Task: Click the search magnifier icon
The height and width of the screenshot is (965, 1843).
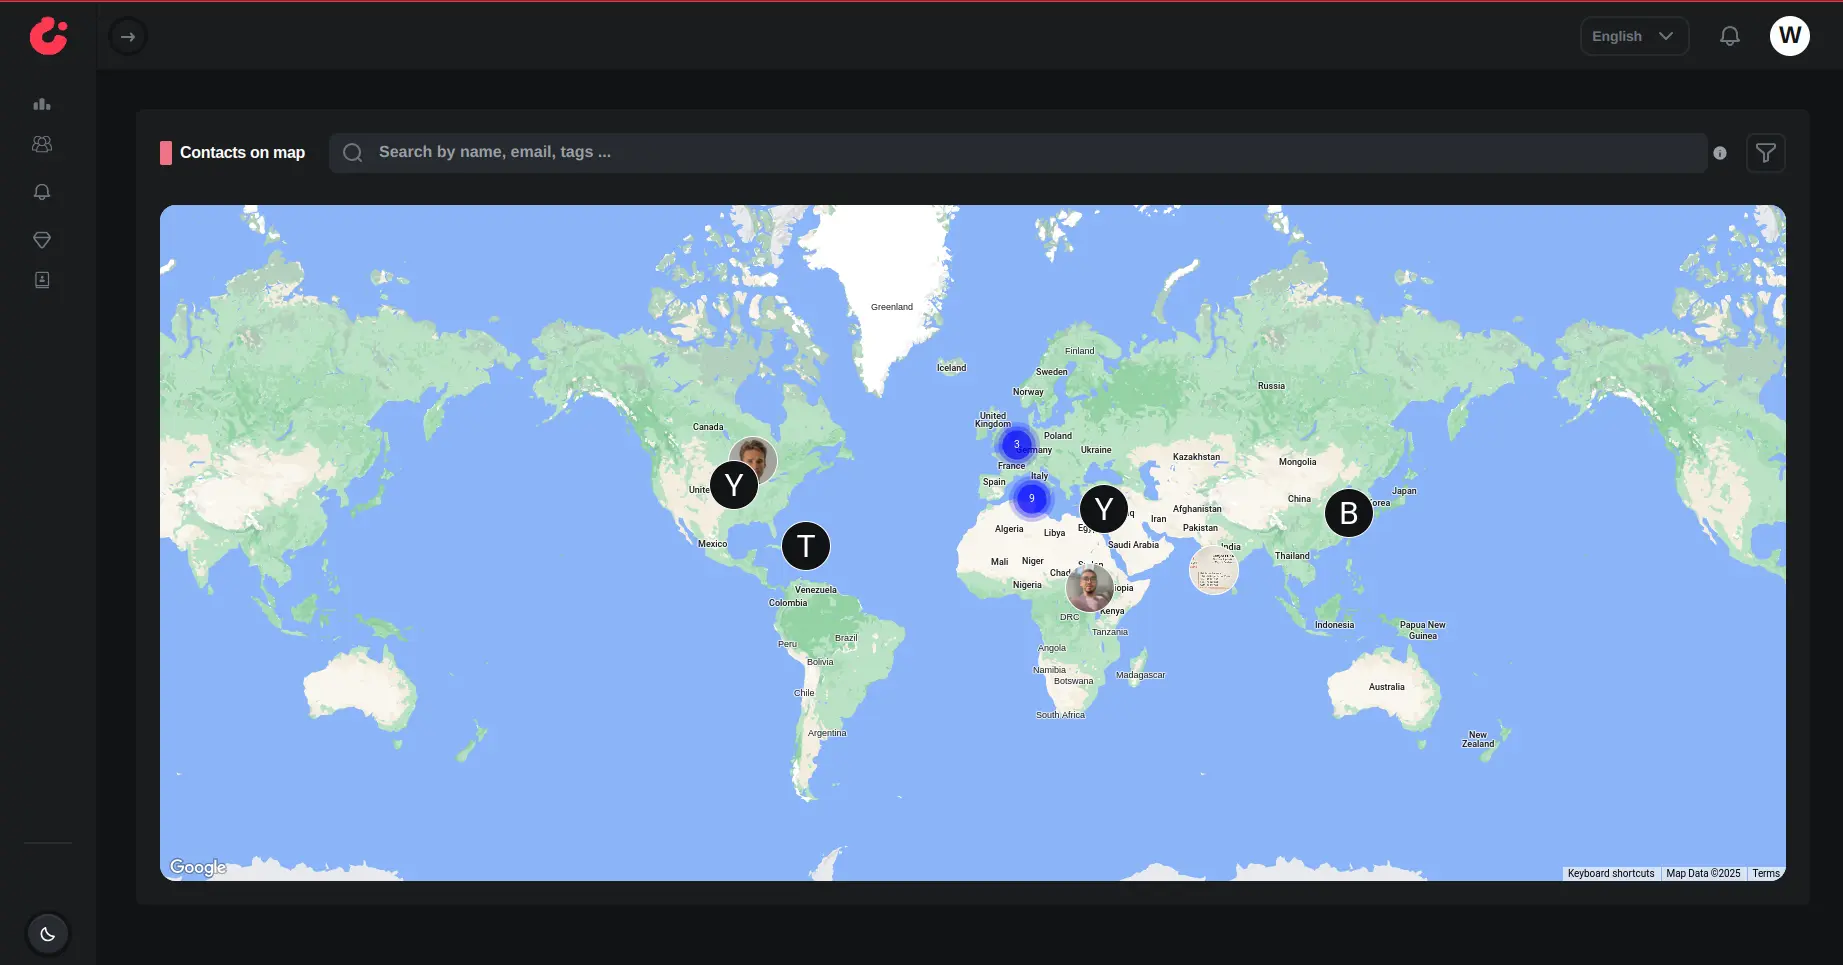Action: 353,153
